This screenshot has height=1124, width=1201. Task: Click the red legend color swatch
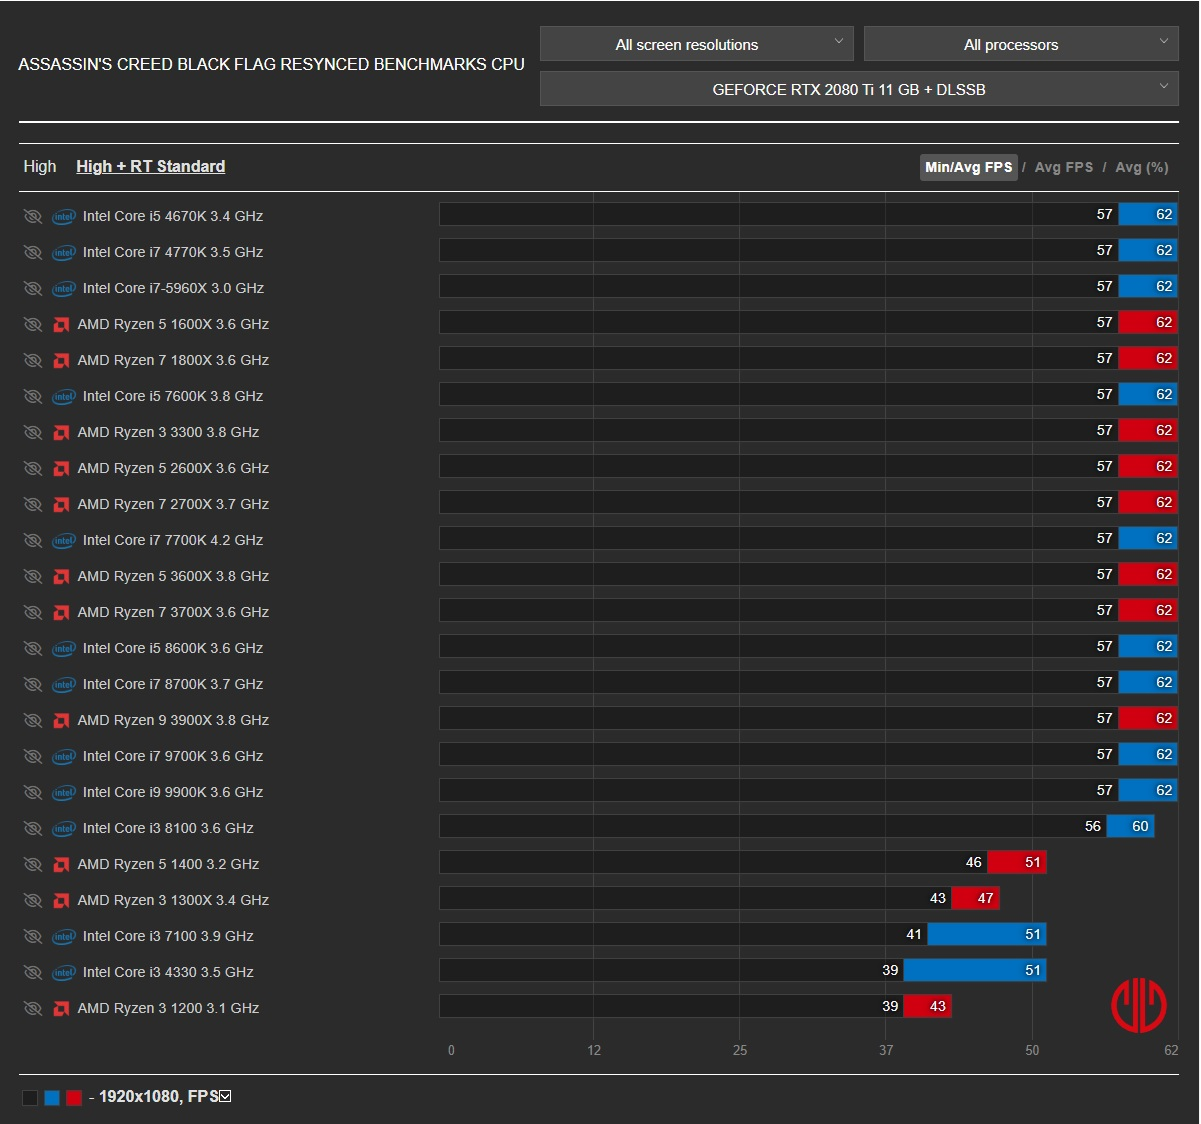click(x=74, y=1097)
